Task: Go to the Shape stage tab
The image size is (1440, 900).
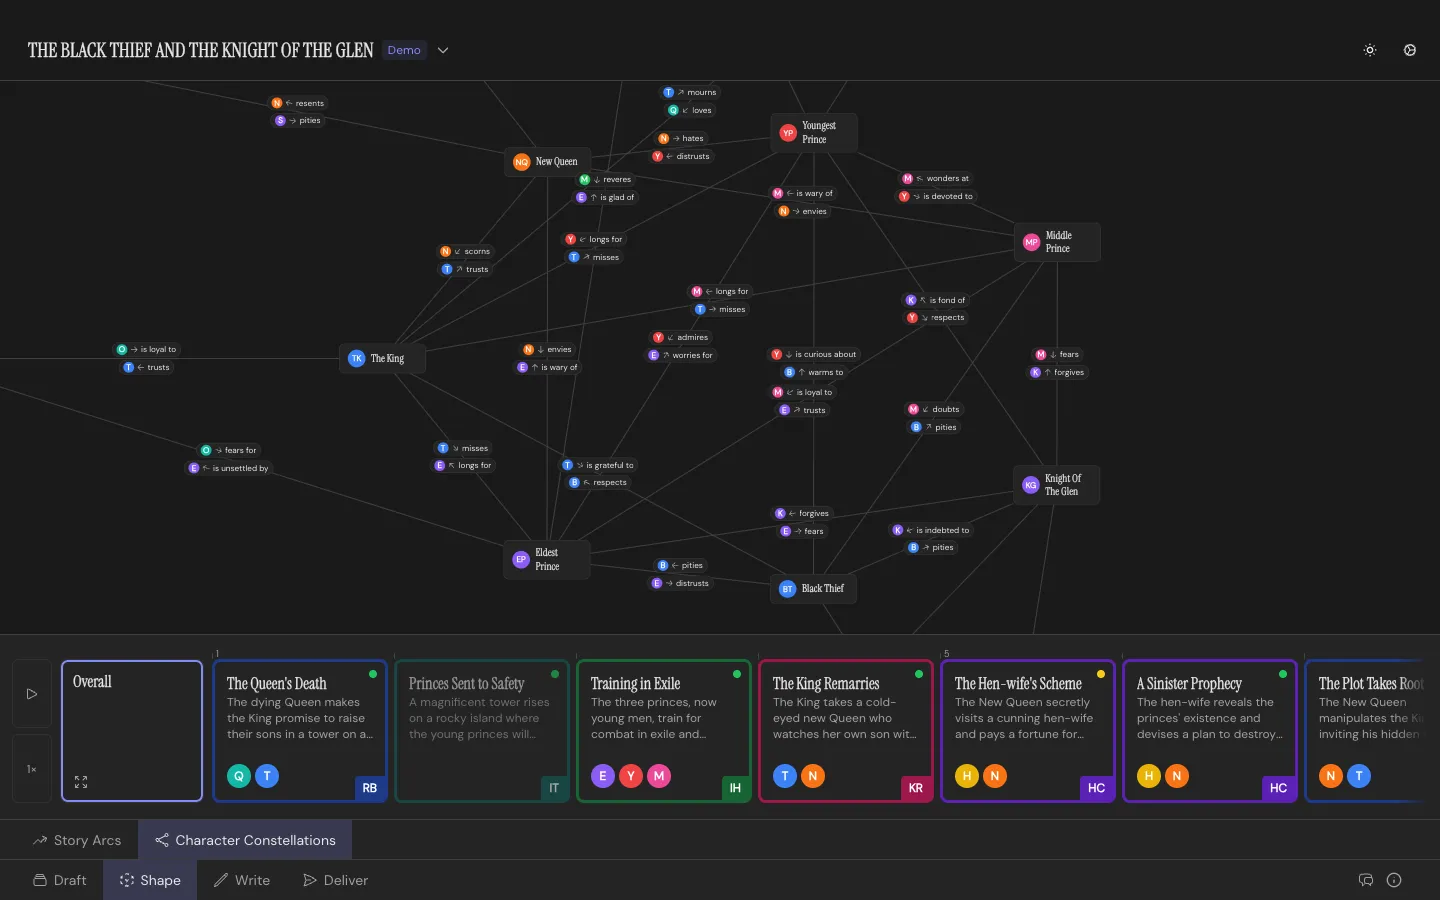Action: click(150, 880)
